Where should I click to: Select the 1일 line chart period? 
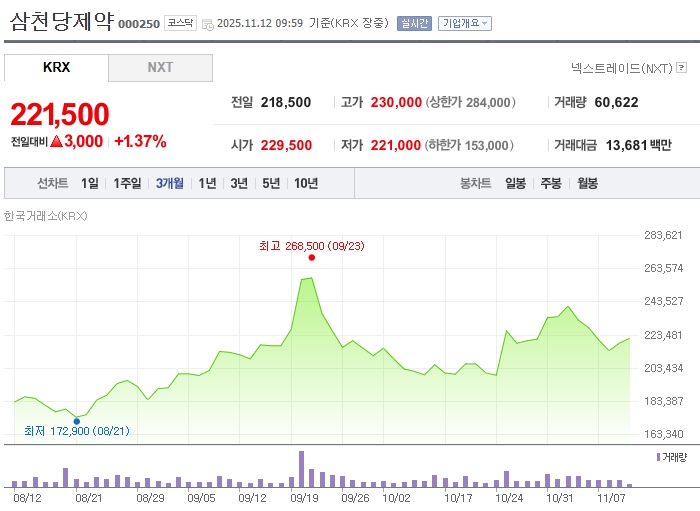tap(90, 183)
